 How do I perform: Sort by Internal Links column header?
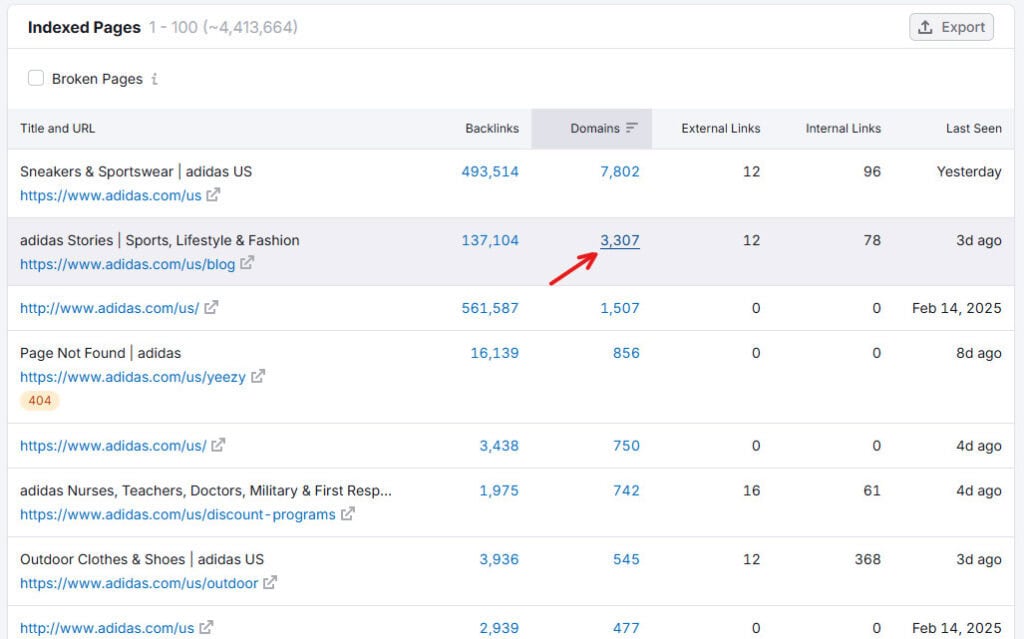pos(842,129)
